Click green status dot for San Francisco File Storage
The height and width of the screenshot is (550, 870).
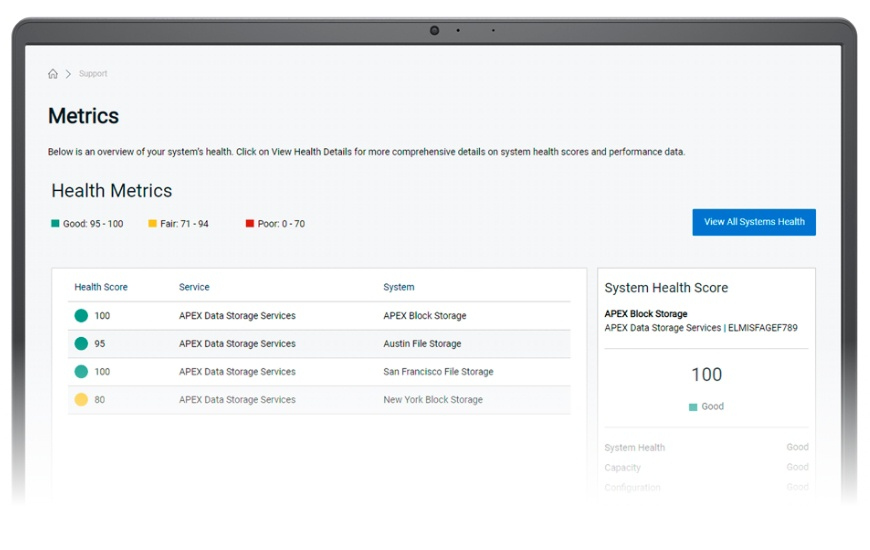(81, 372)
